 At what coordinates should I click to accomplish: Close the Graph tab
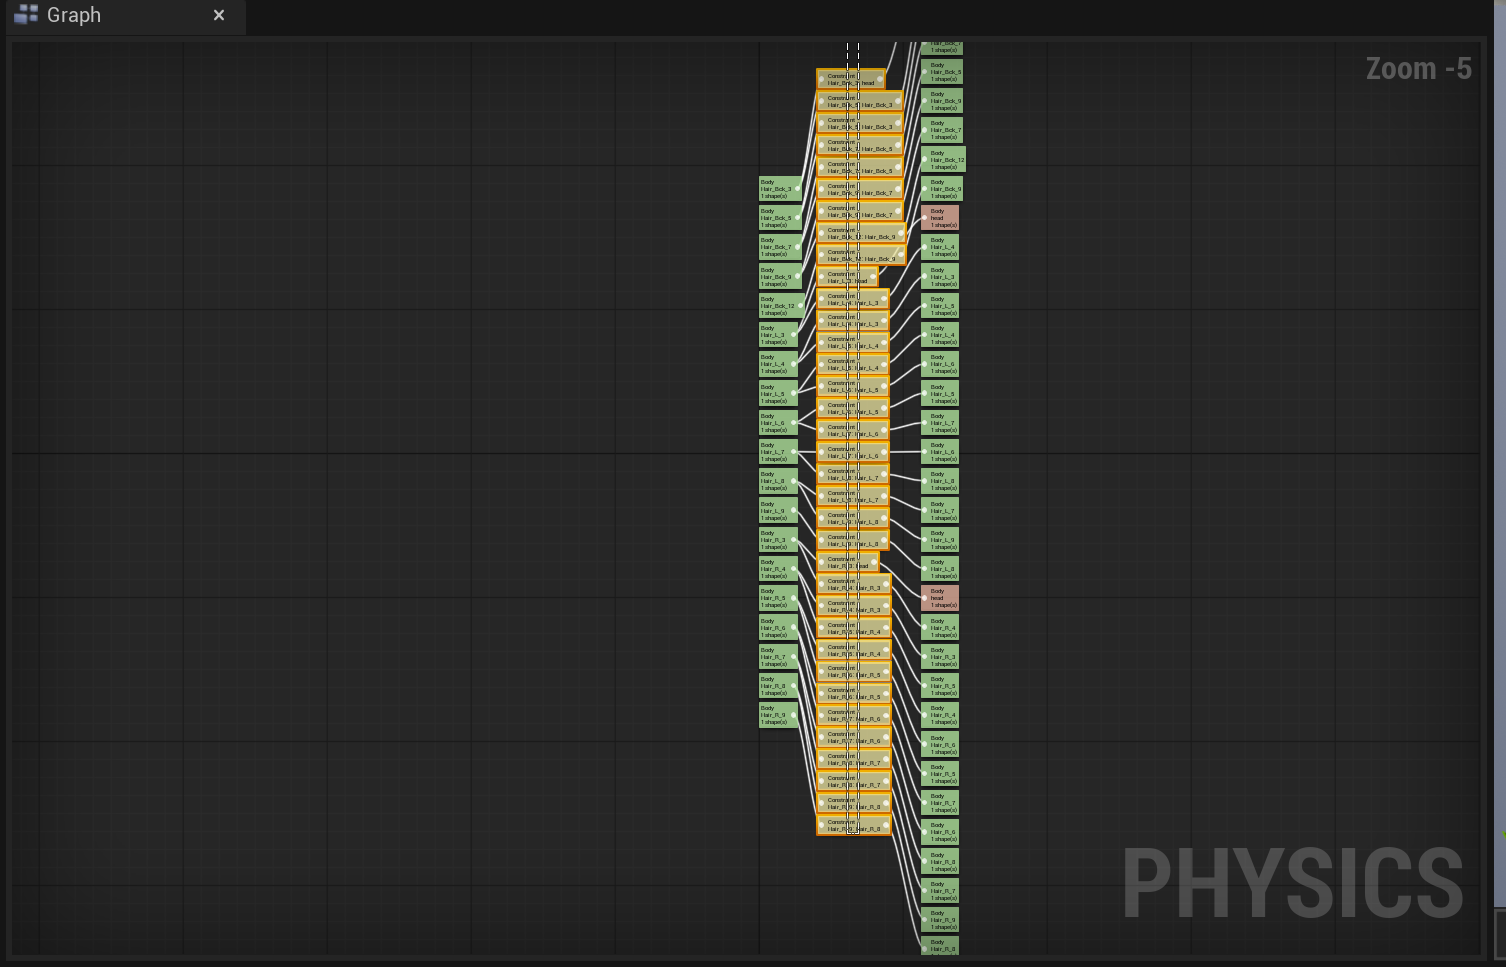coord(219,15)
